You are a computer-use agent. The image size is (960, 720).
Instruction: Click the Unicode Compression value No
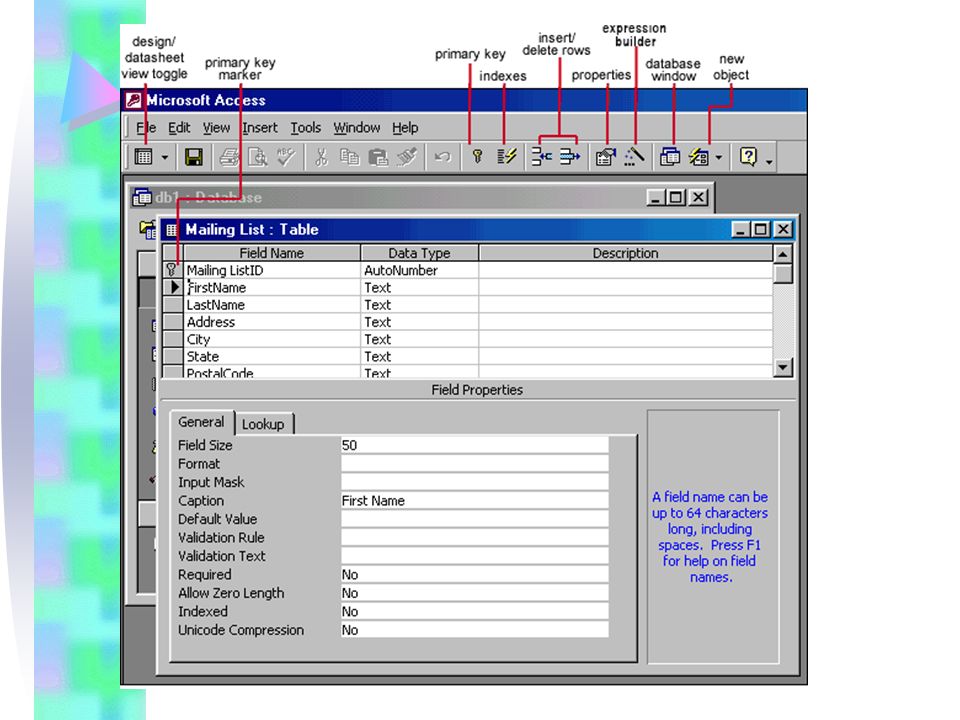[474, 630]
